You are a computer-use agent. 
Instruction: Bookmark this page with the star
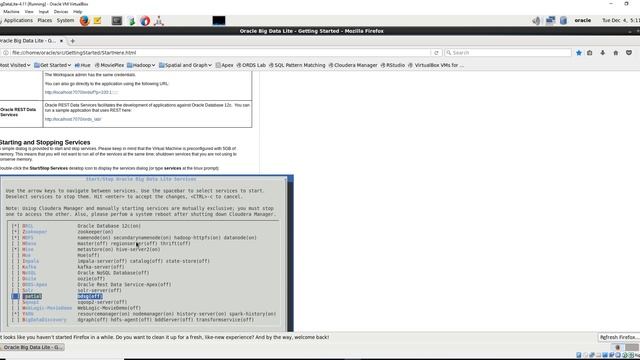coord(579,53)
